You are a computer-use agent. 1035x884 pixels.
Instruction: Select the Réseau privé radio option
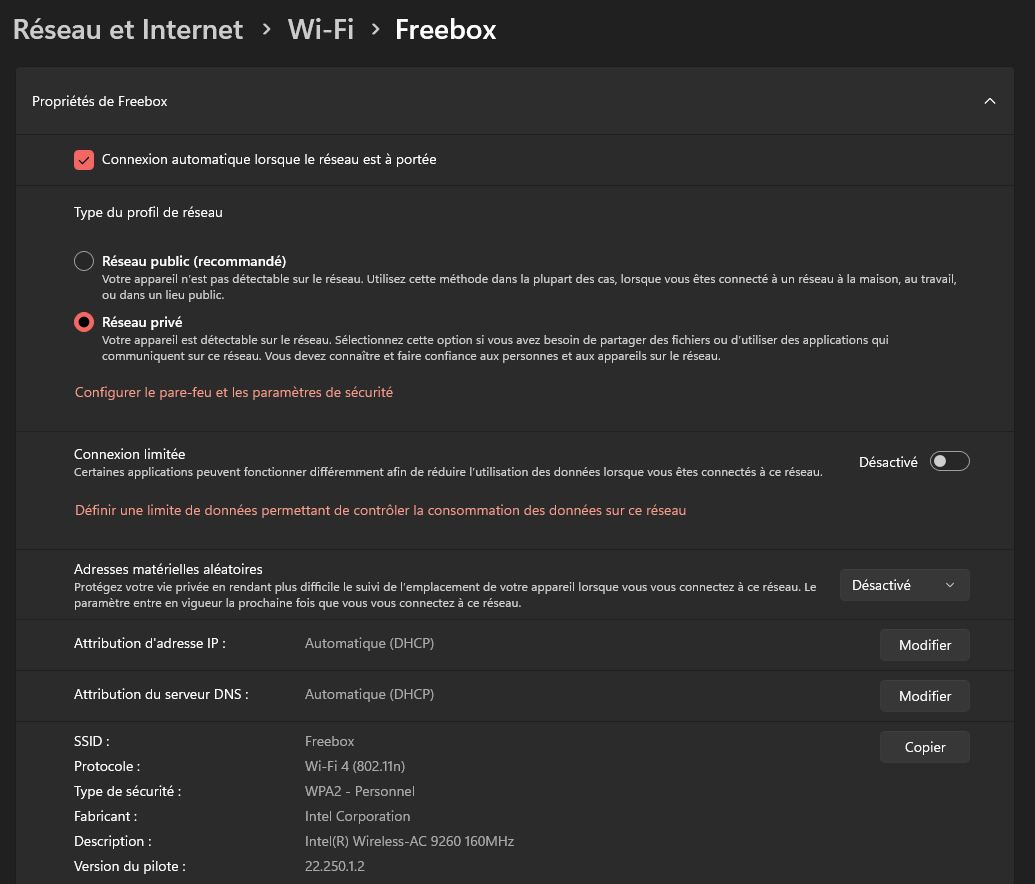tap(84, 322)
